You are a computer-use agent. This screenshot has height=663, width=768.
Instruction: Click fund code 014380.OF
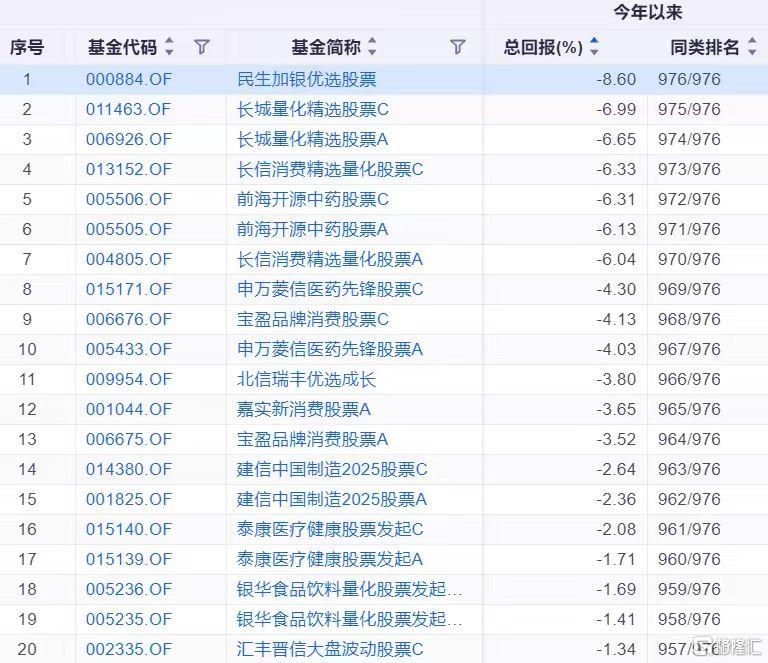pos(129,470)
